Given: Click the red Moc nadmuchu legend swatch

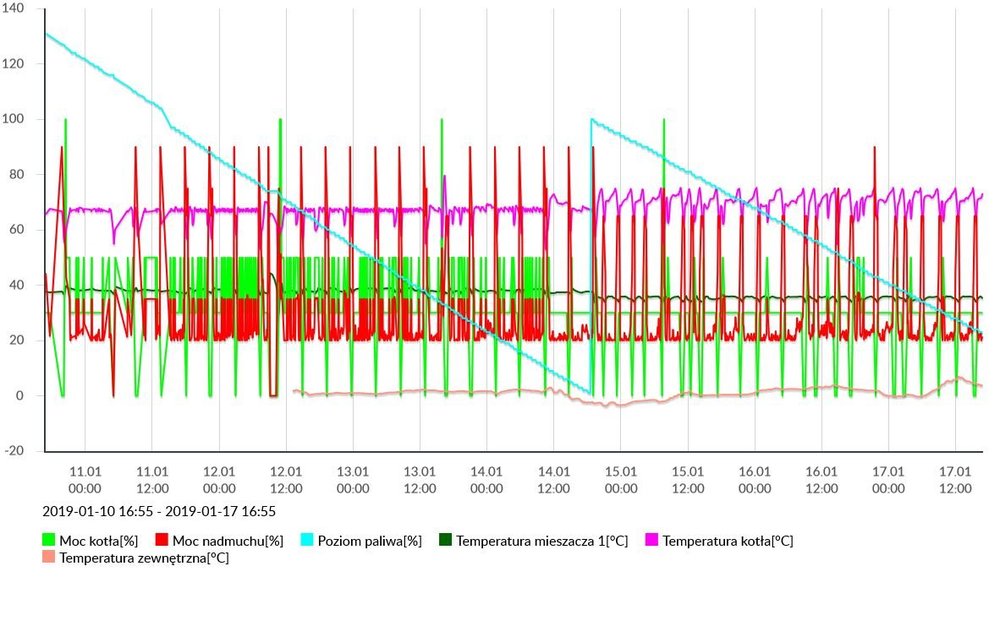Looking at the screenshot, I should [177, 541].
